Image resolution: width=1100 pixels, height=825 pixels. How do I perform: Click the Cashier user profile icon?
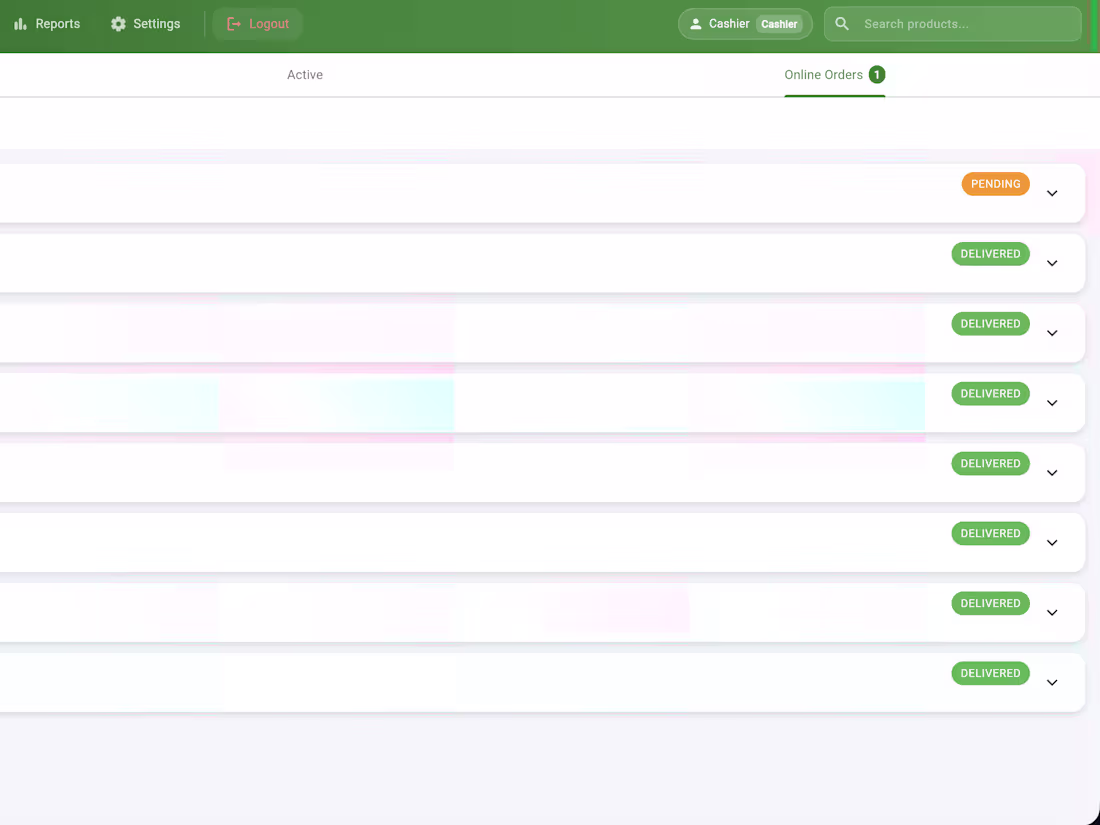(696, 24)
